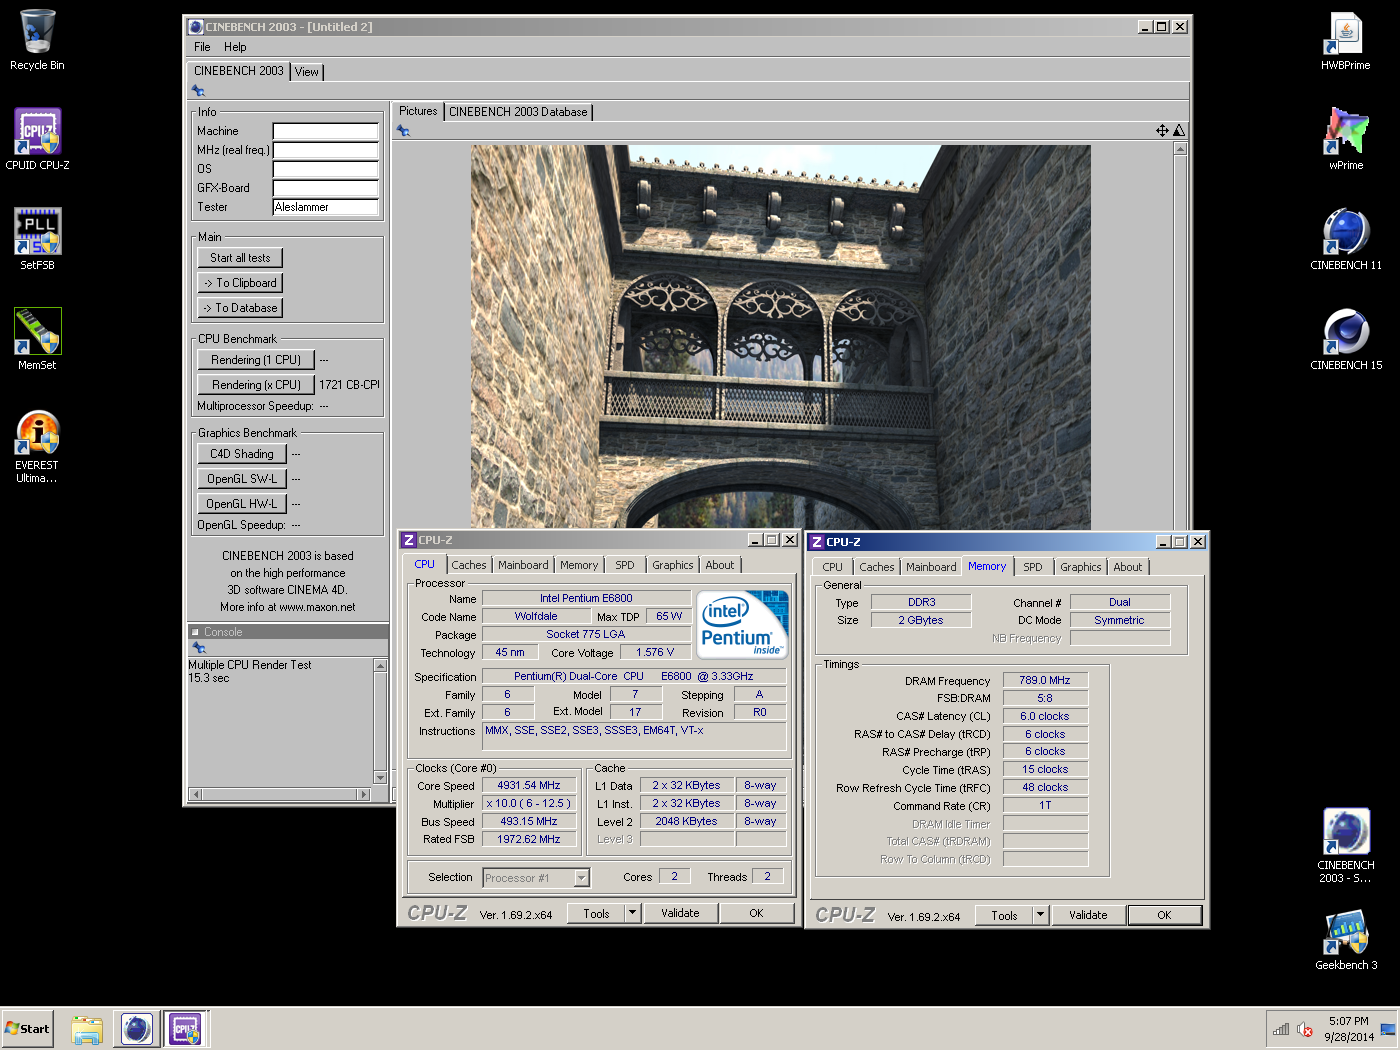
Task: Run OpenGL SW-L benchmark
Action: coord(242,479)
